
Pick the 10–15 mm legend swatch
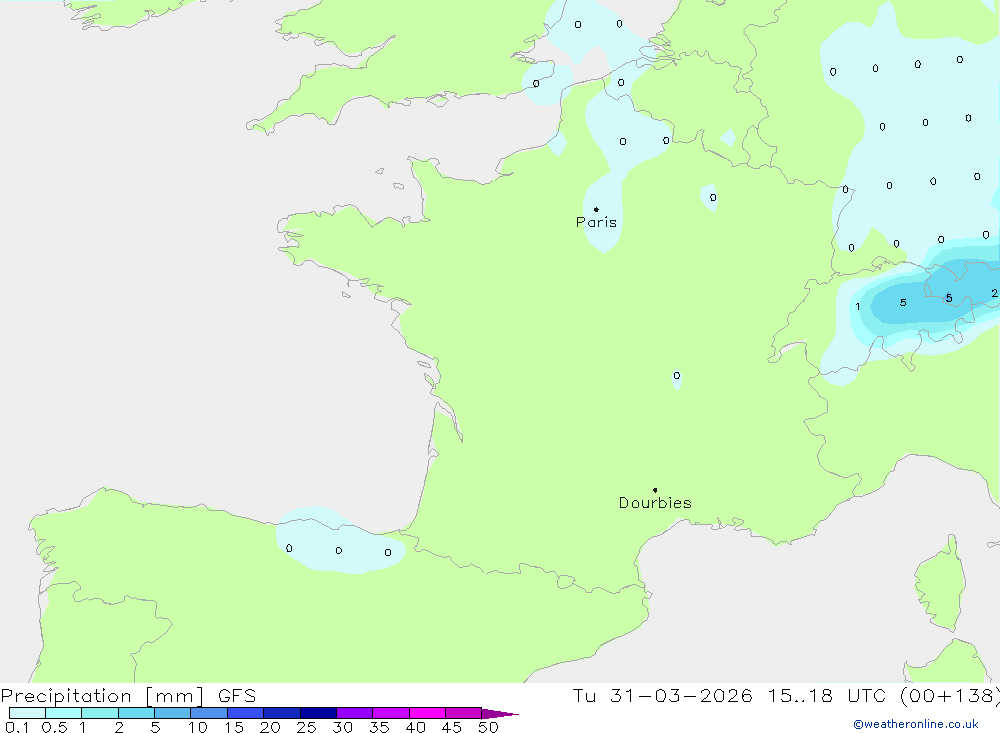pos(209,713)
